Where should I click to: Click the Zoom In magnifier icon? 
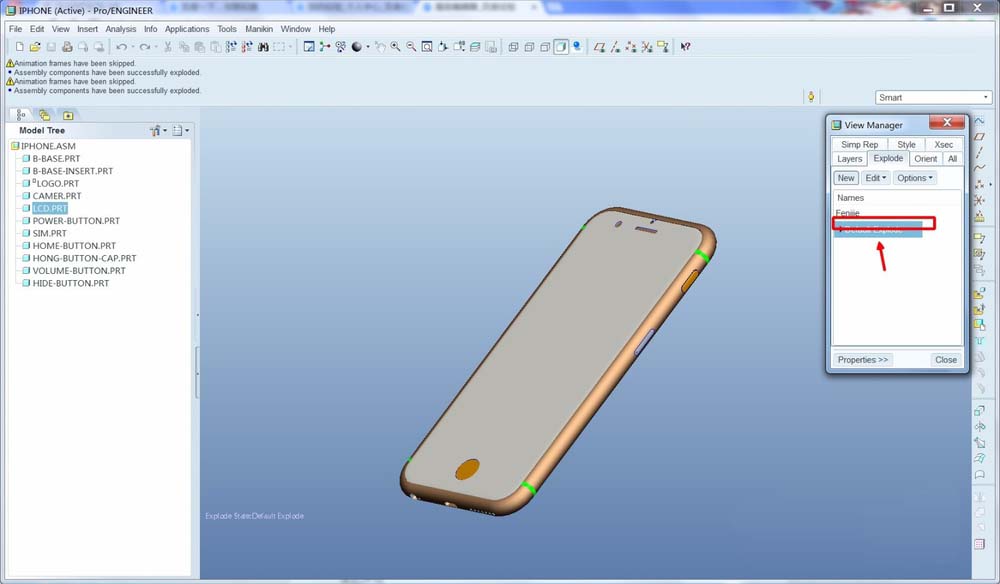click(x=395, y=47)
